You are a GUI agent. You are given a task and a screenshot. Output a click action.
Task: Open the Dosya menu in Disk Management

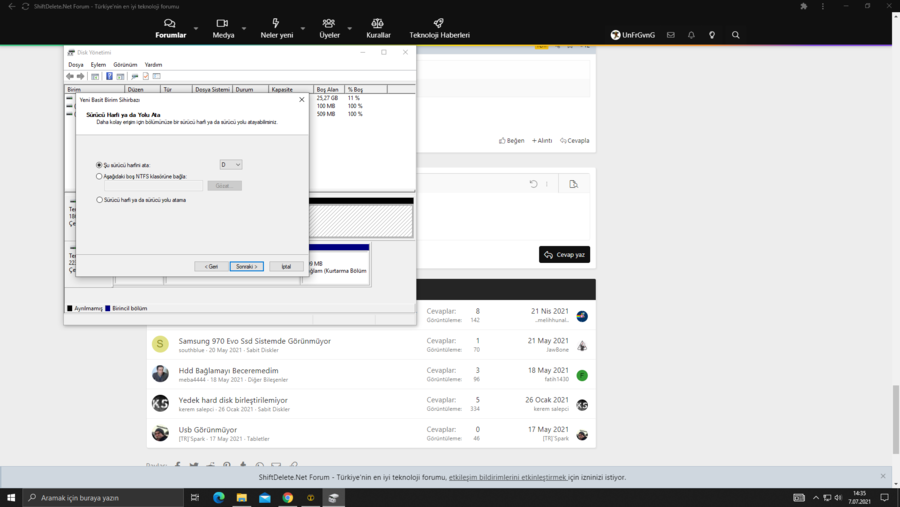(x=76, y=65)
